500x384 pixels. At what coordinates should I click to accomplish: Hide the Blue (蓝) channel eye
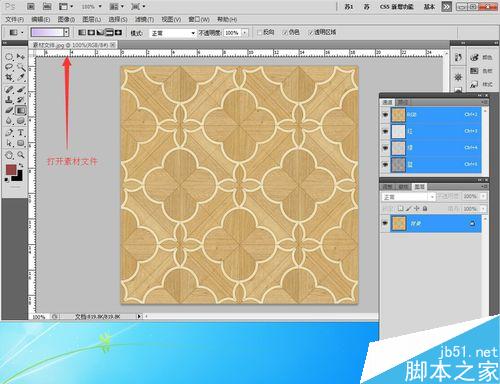point(385,164)
